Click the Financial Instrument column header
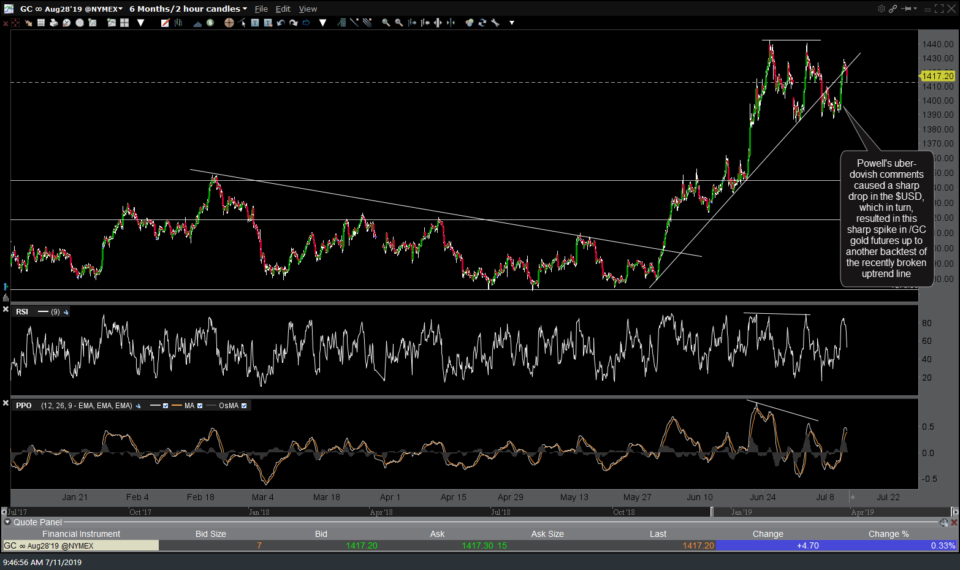The width and height of the screenshot is (960, 570). (x=81, y=534)
